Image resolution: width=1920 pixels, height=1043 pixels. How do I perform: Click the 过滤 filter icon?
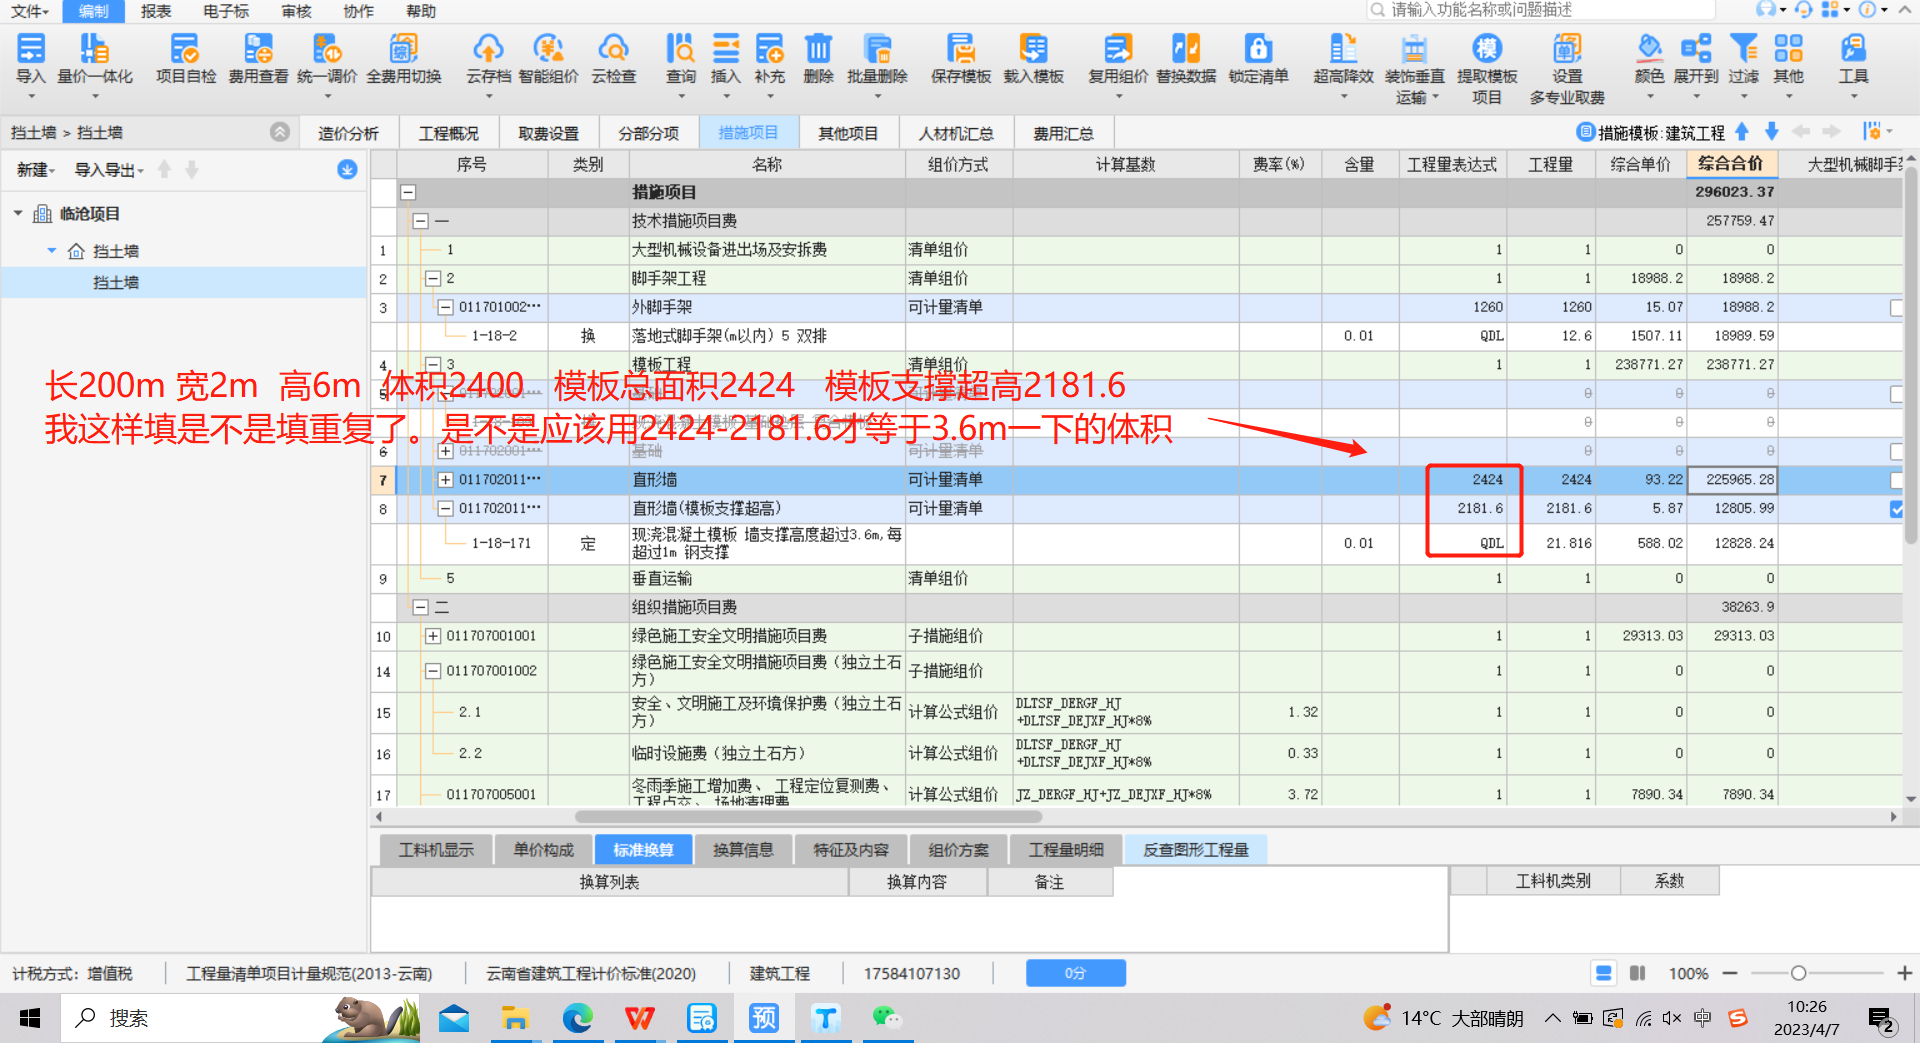[x=1743, y=58]
